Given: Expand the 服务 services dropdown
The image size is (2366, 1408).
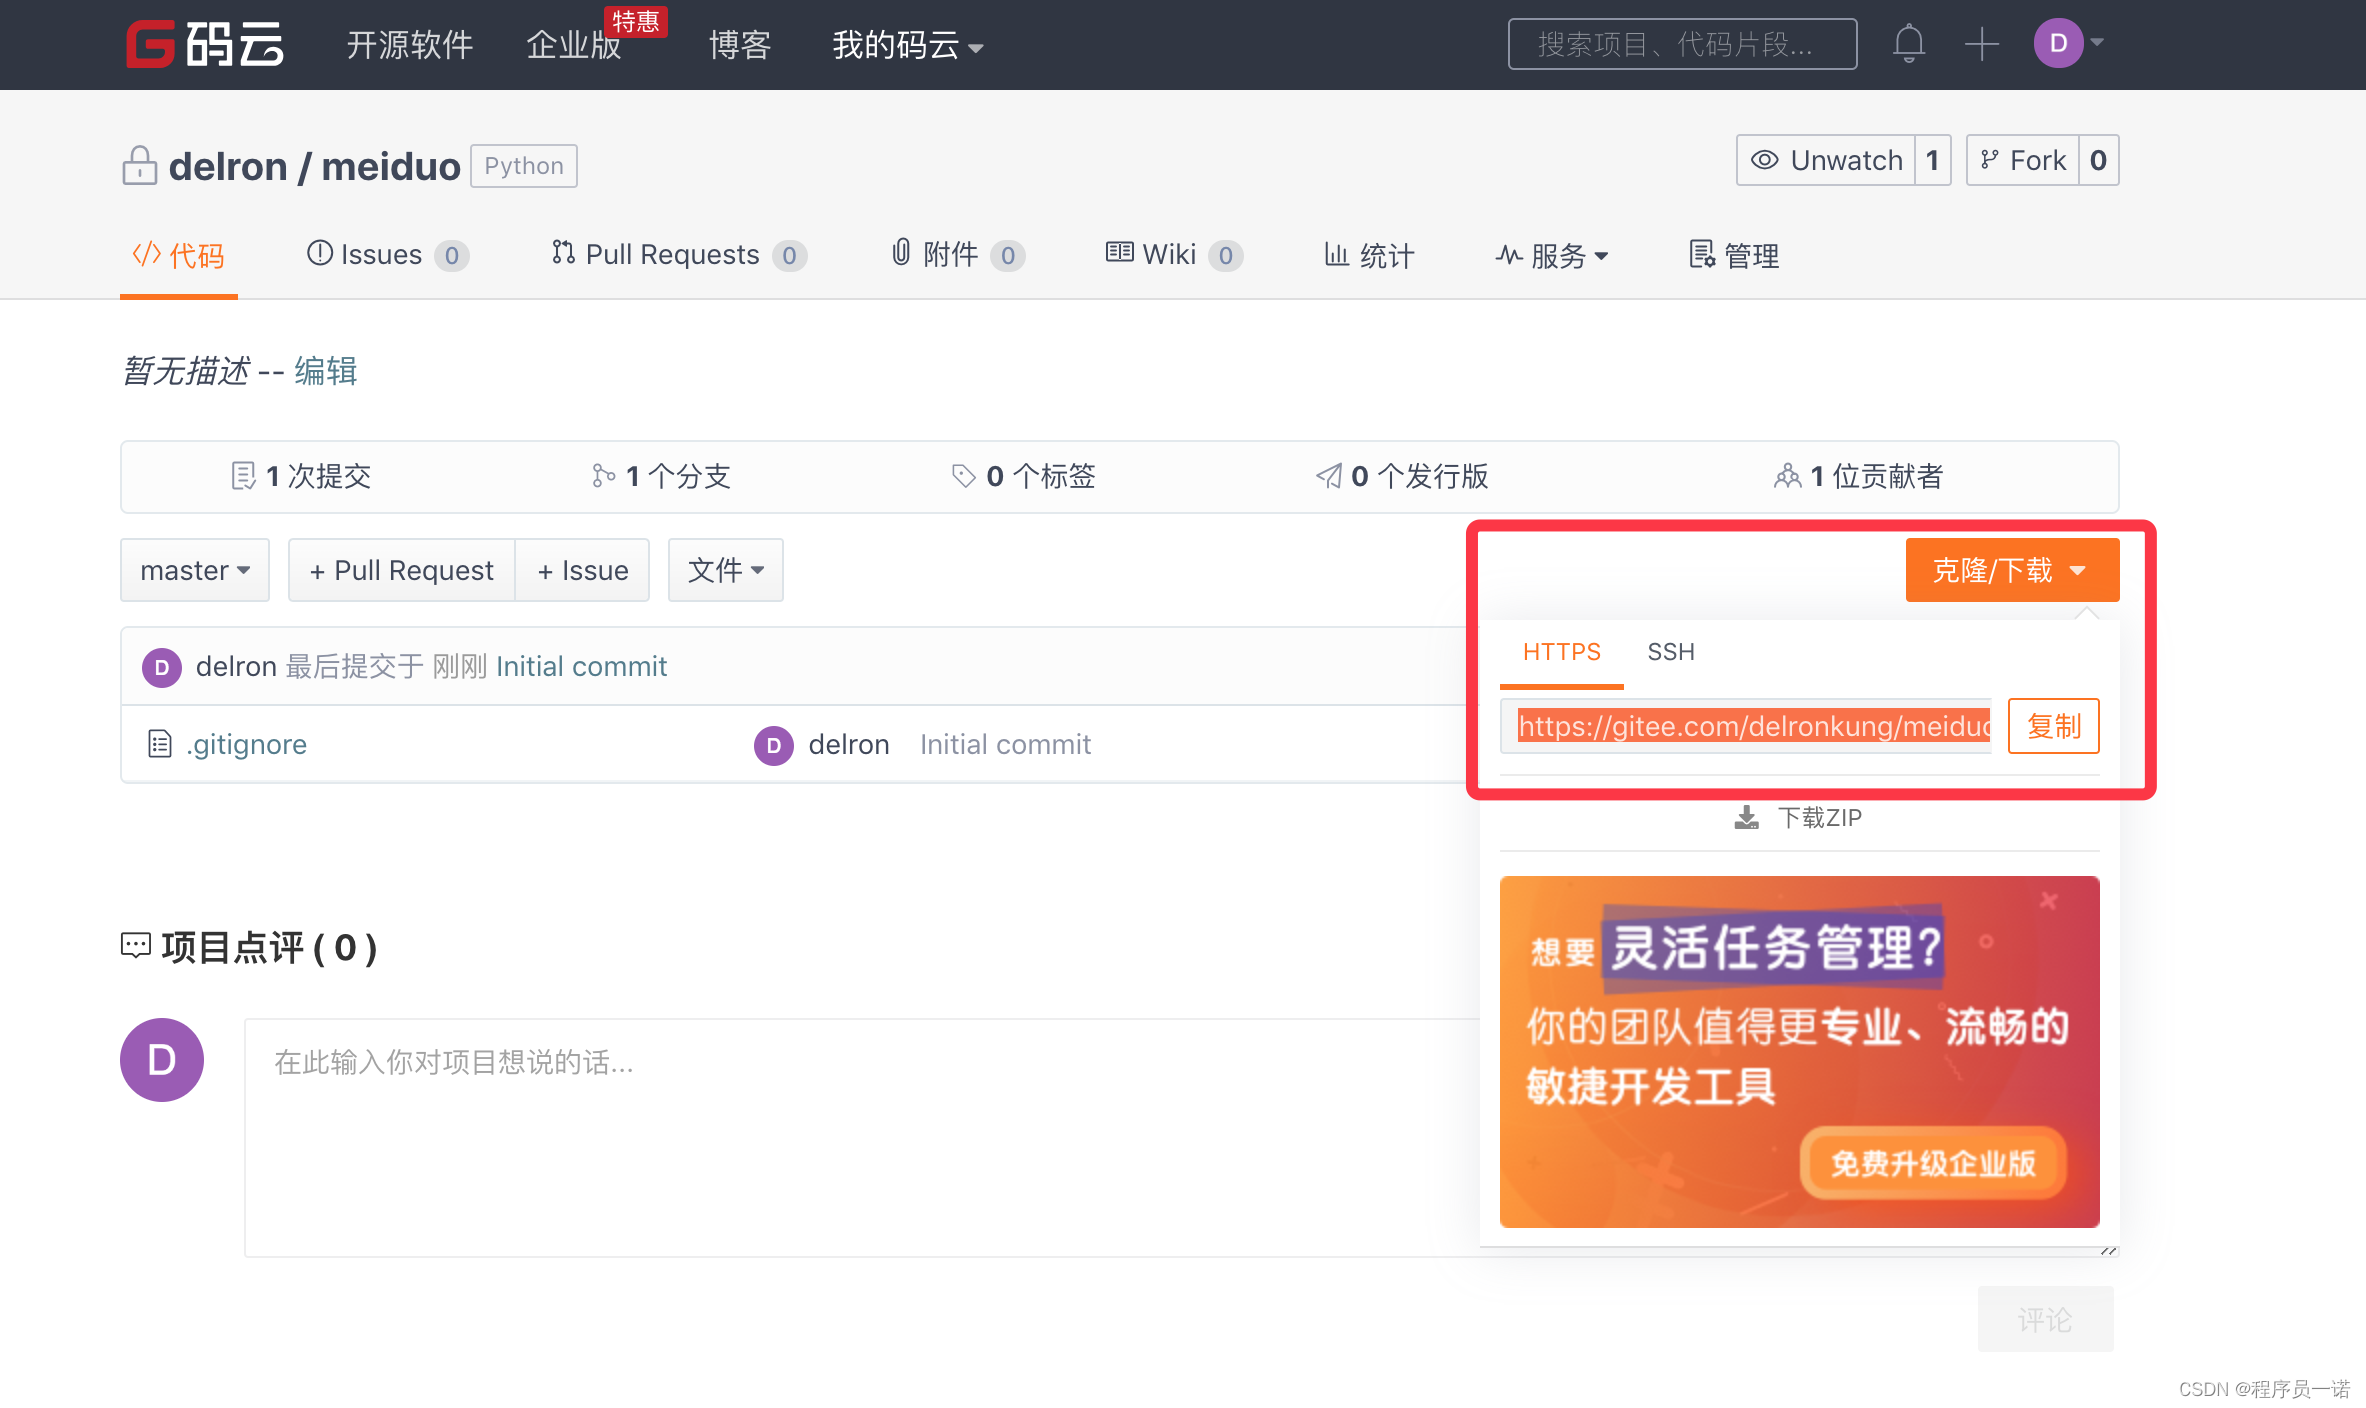Looking at the screenshot, I should [x=1552, y=255].
